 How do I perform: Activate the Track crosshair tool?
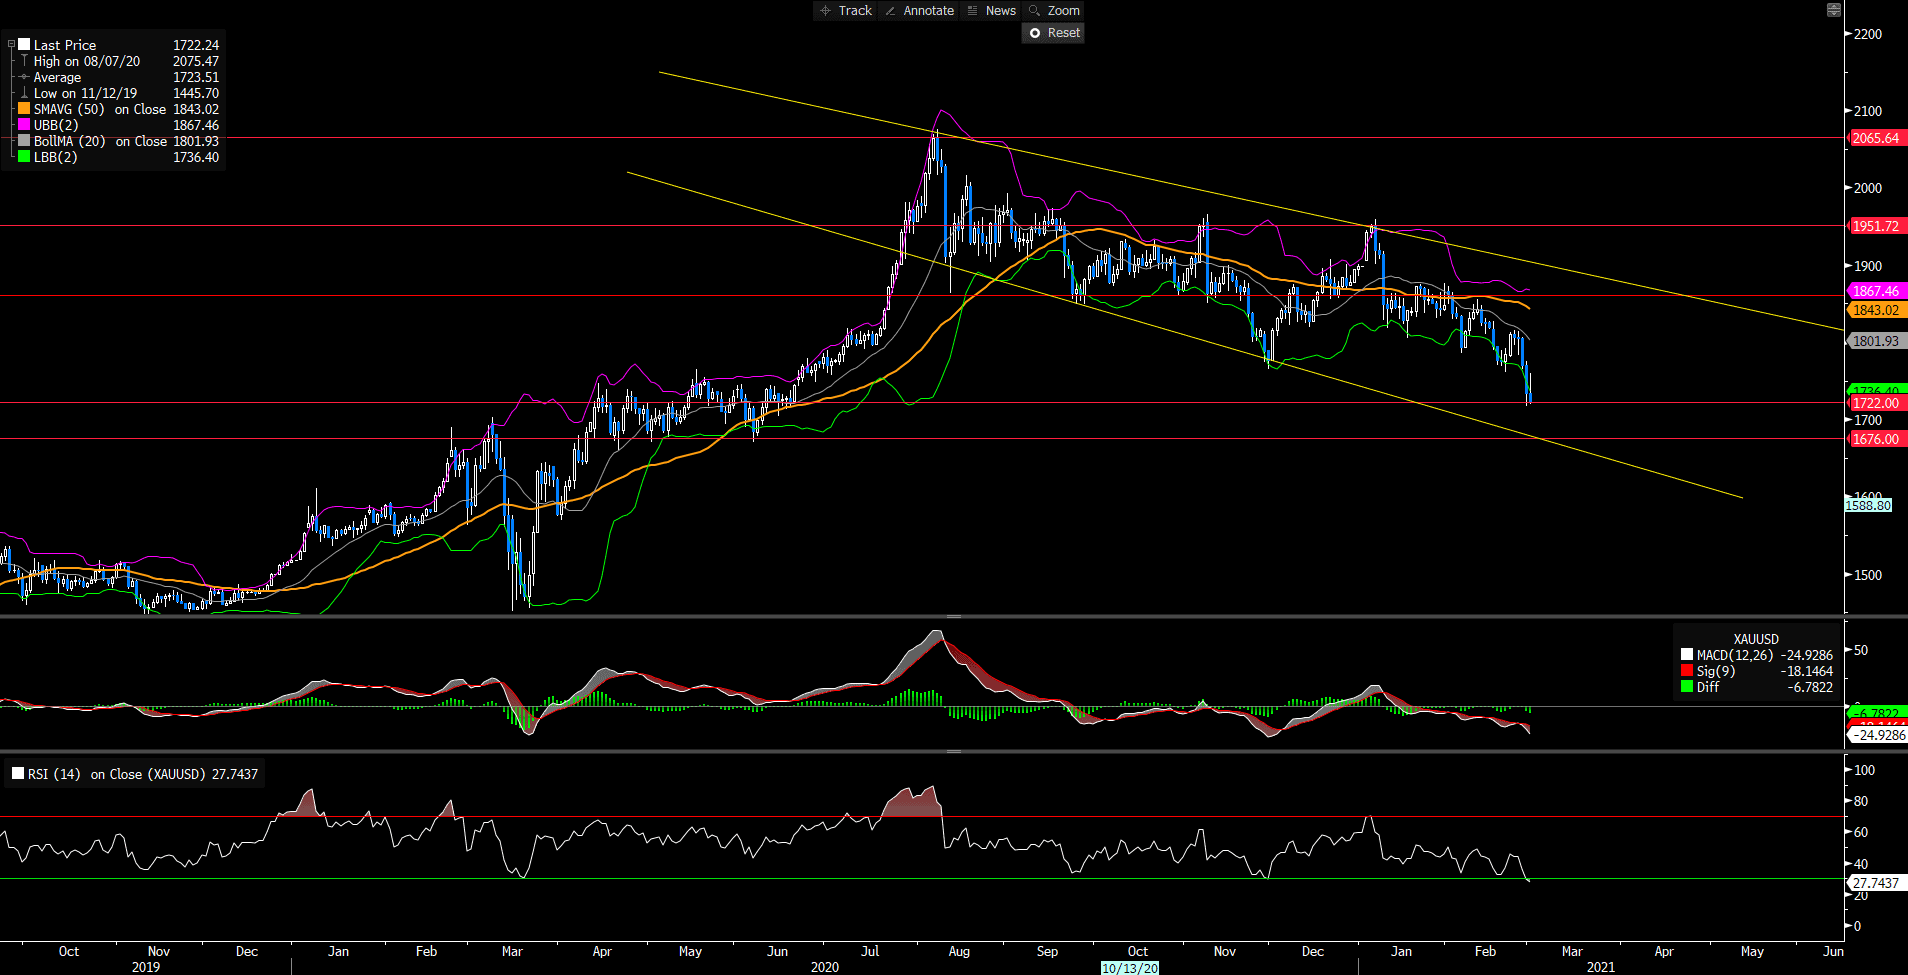pyautogui.click(x=846, y=10)
